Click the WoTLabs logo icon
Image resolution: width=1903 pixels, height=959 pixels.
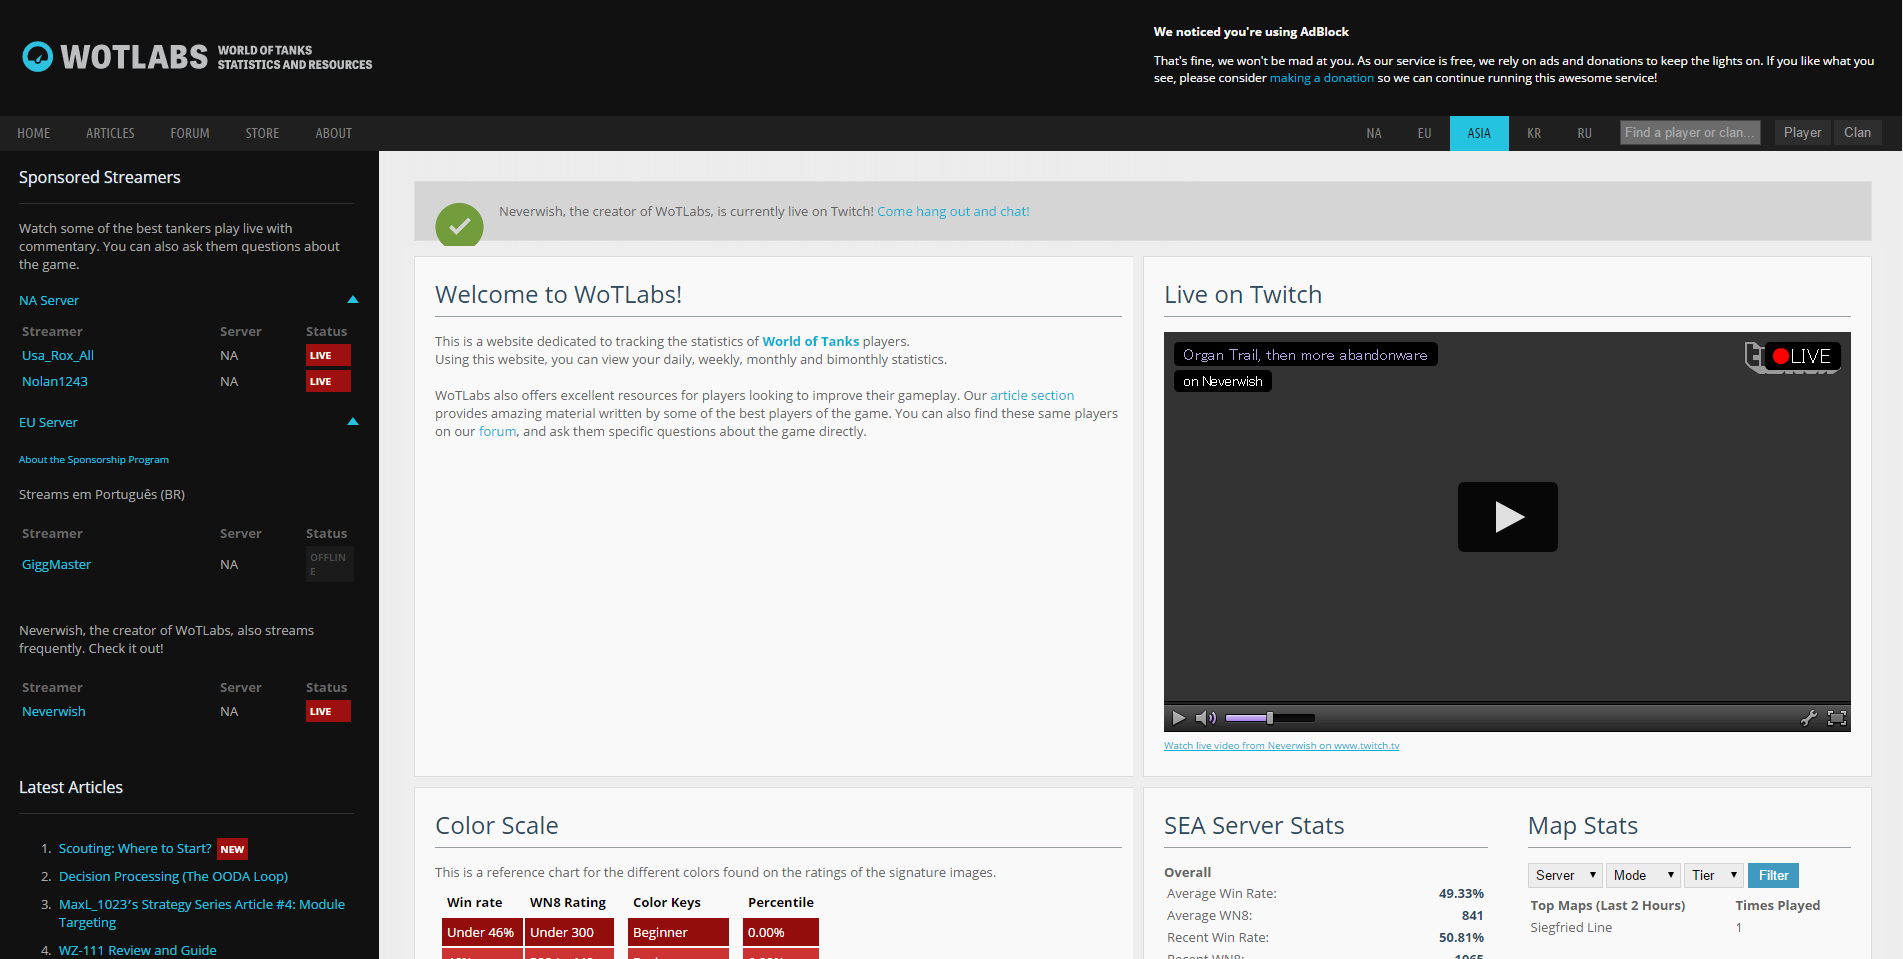pos(38,57)
